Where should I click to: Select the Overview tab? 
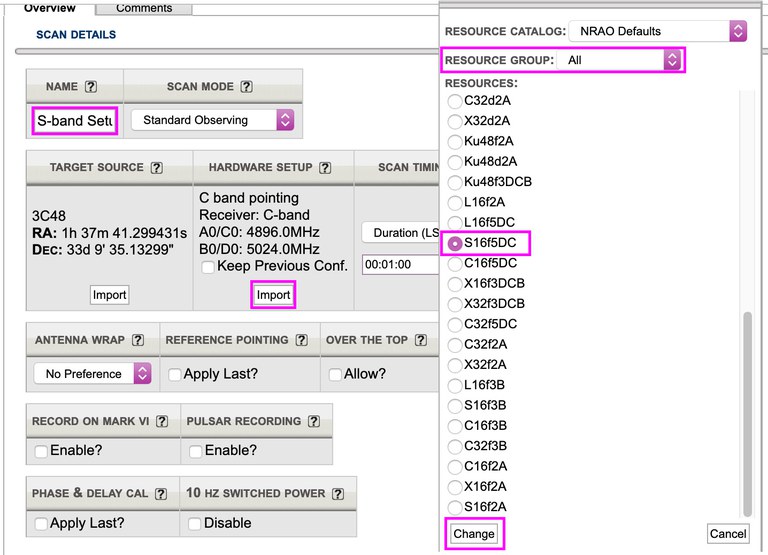[50, 8]
